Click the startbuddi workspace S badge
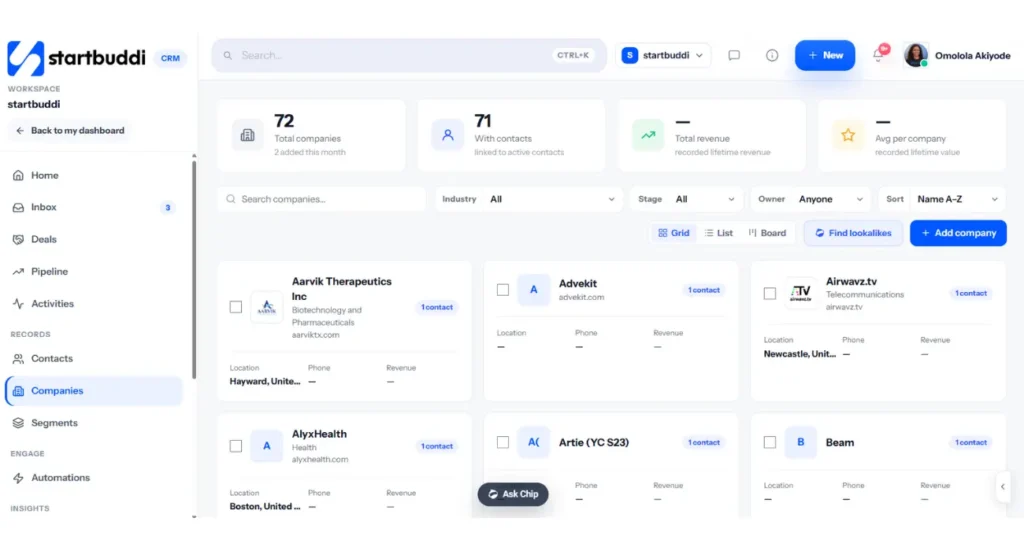Screen dimensions: 1024x551 [630, 55]
